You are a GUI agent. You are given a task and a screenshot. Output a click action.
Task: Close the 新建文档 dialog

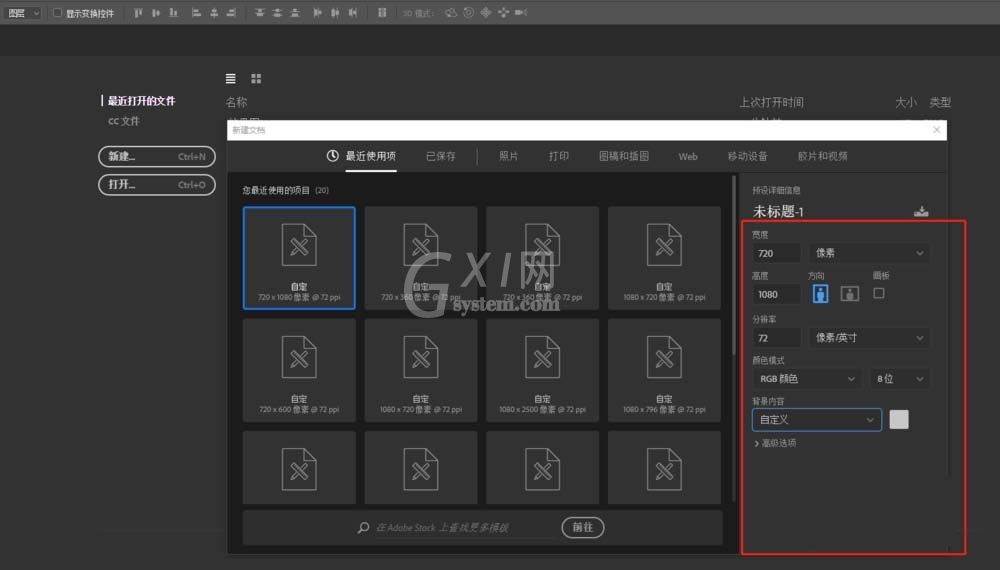(x=936, y=130)
